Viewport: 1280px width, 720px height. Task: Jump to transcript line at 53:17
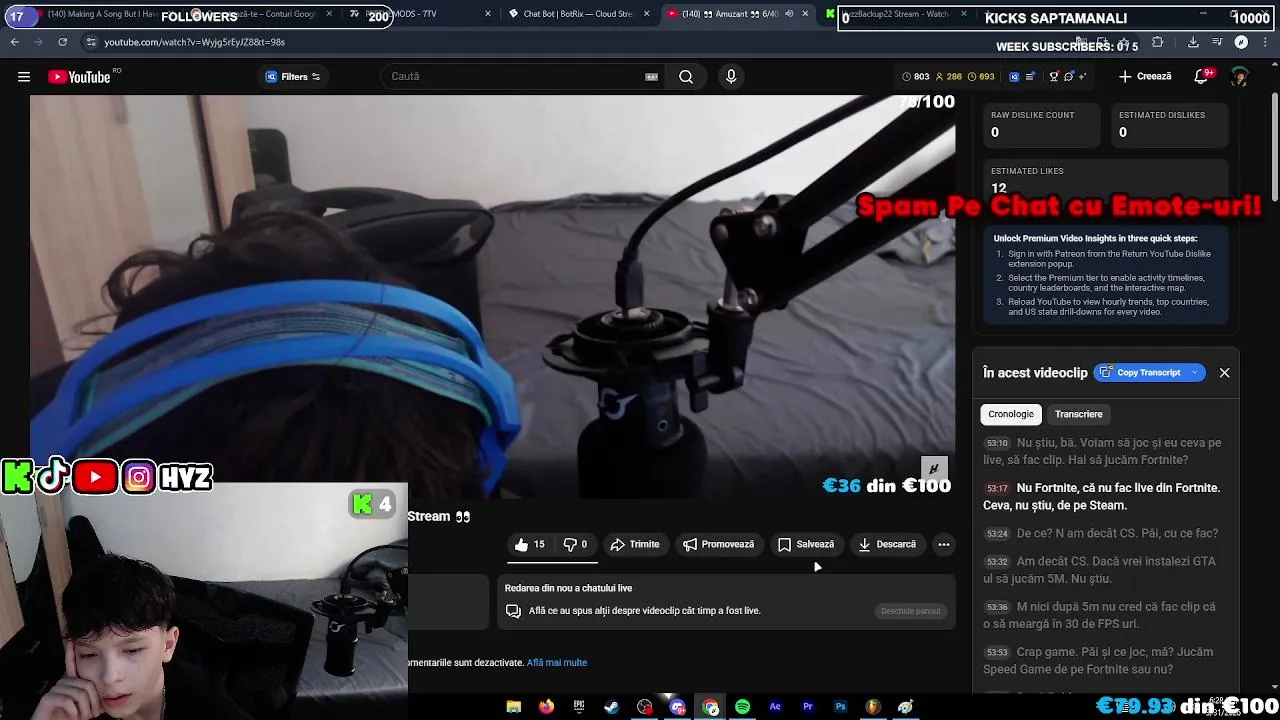1105,496
